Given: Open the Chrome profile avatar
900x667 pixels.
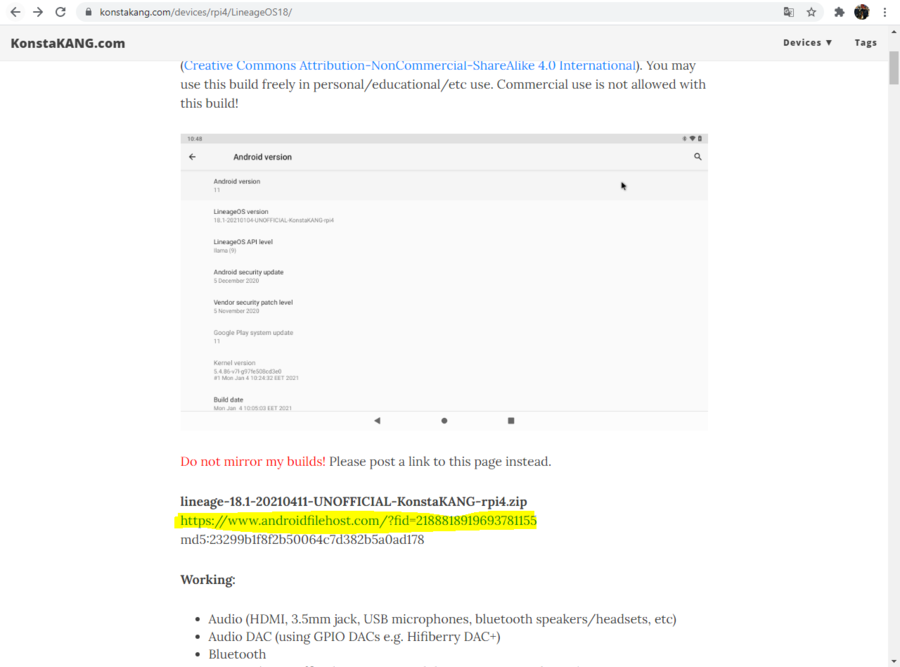Looking at the screenshot, I should pyautogui.click(x=862, y=12).
